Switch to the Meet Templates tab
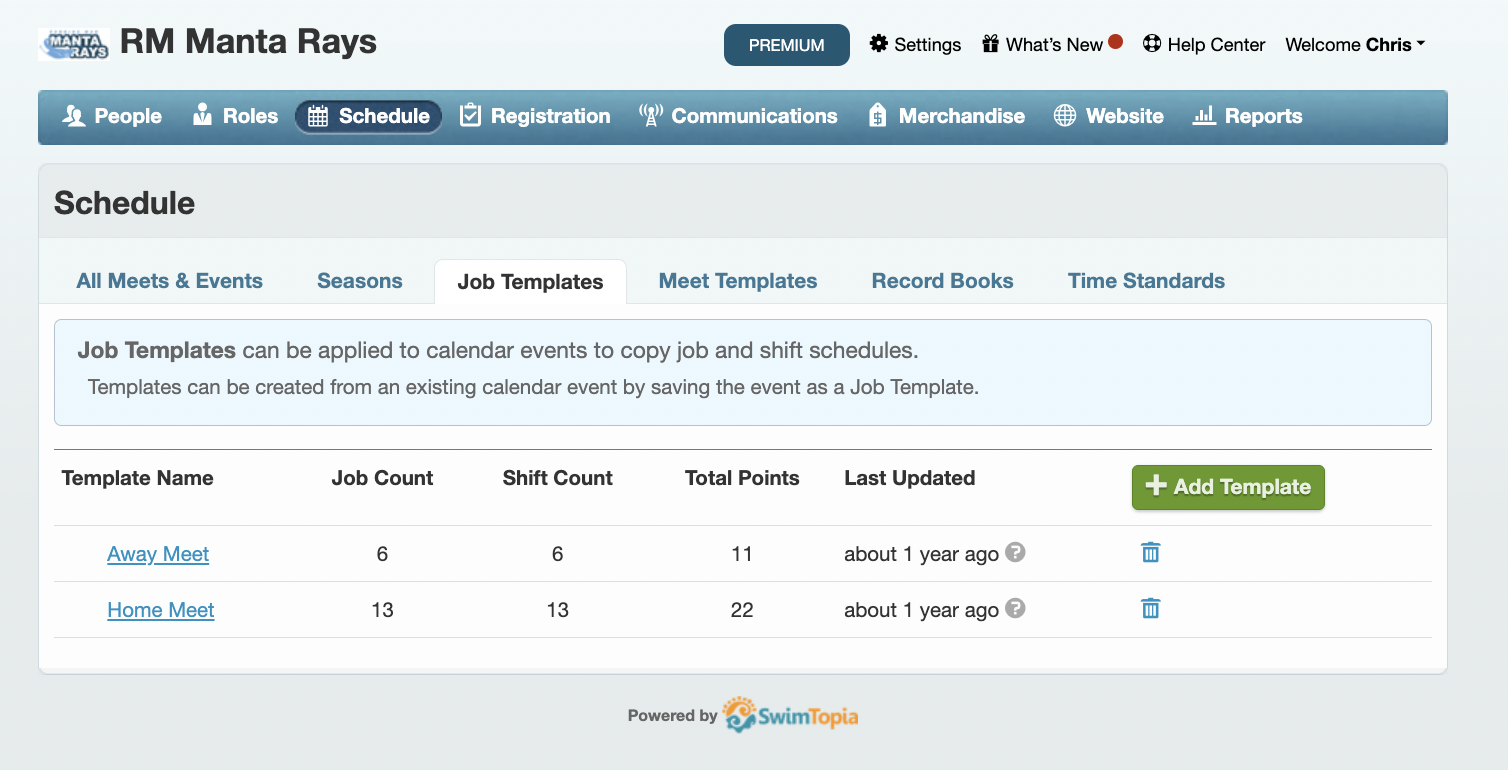The height and width of the screenshot is (770, 1508). click(737, 281)
